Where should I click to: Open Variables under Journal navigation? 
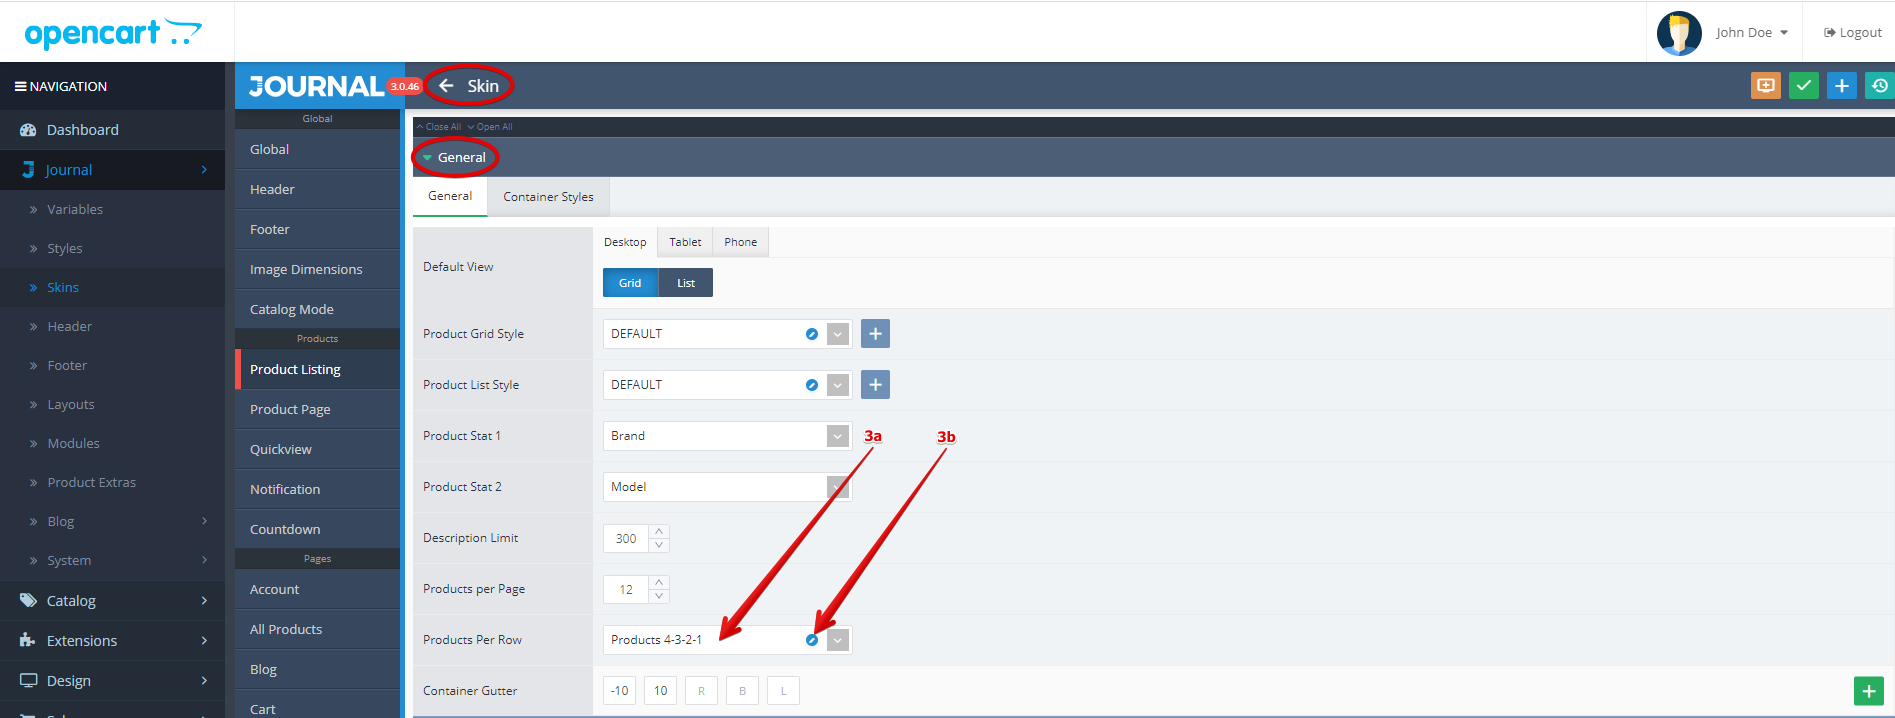click(x=75, y=209)
